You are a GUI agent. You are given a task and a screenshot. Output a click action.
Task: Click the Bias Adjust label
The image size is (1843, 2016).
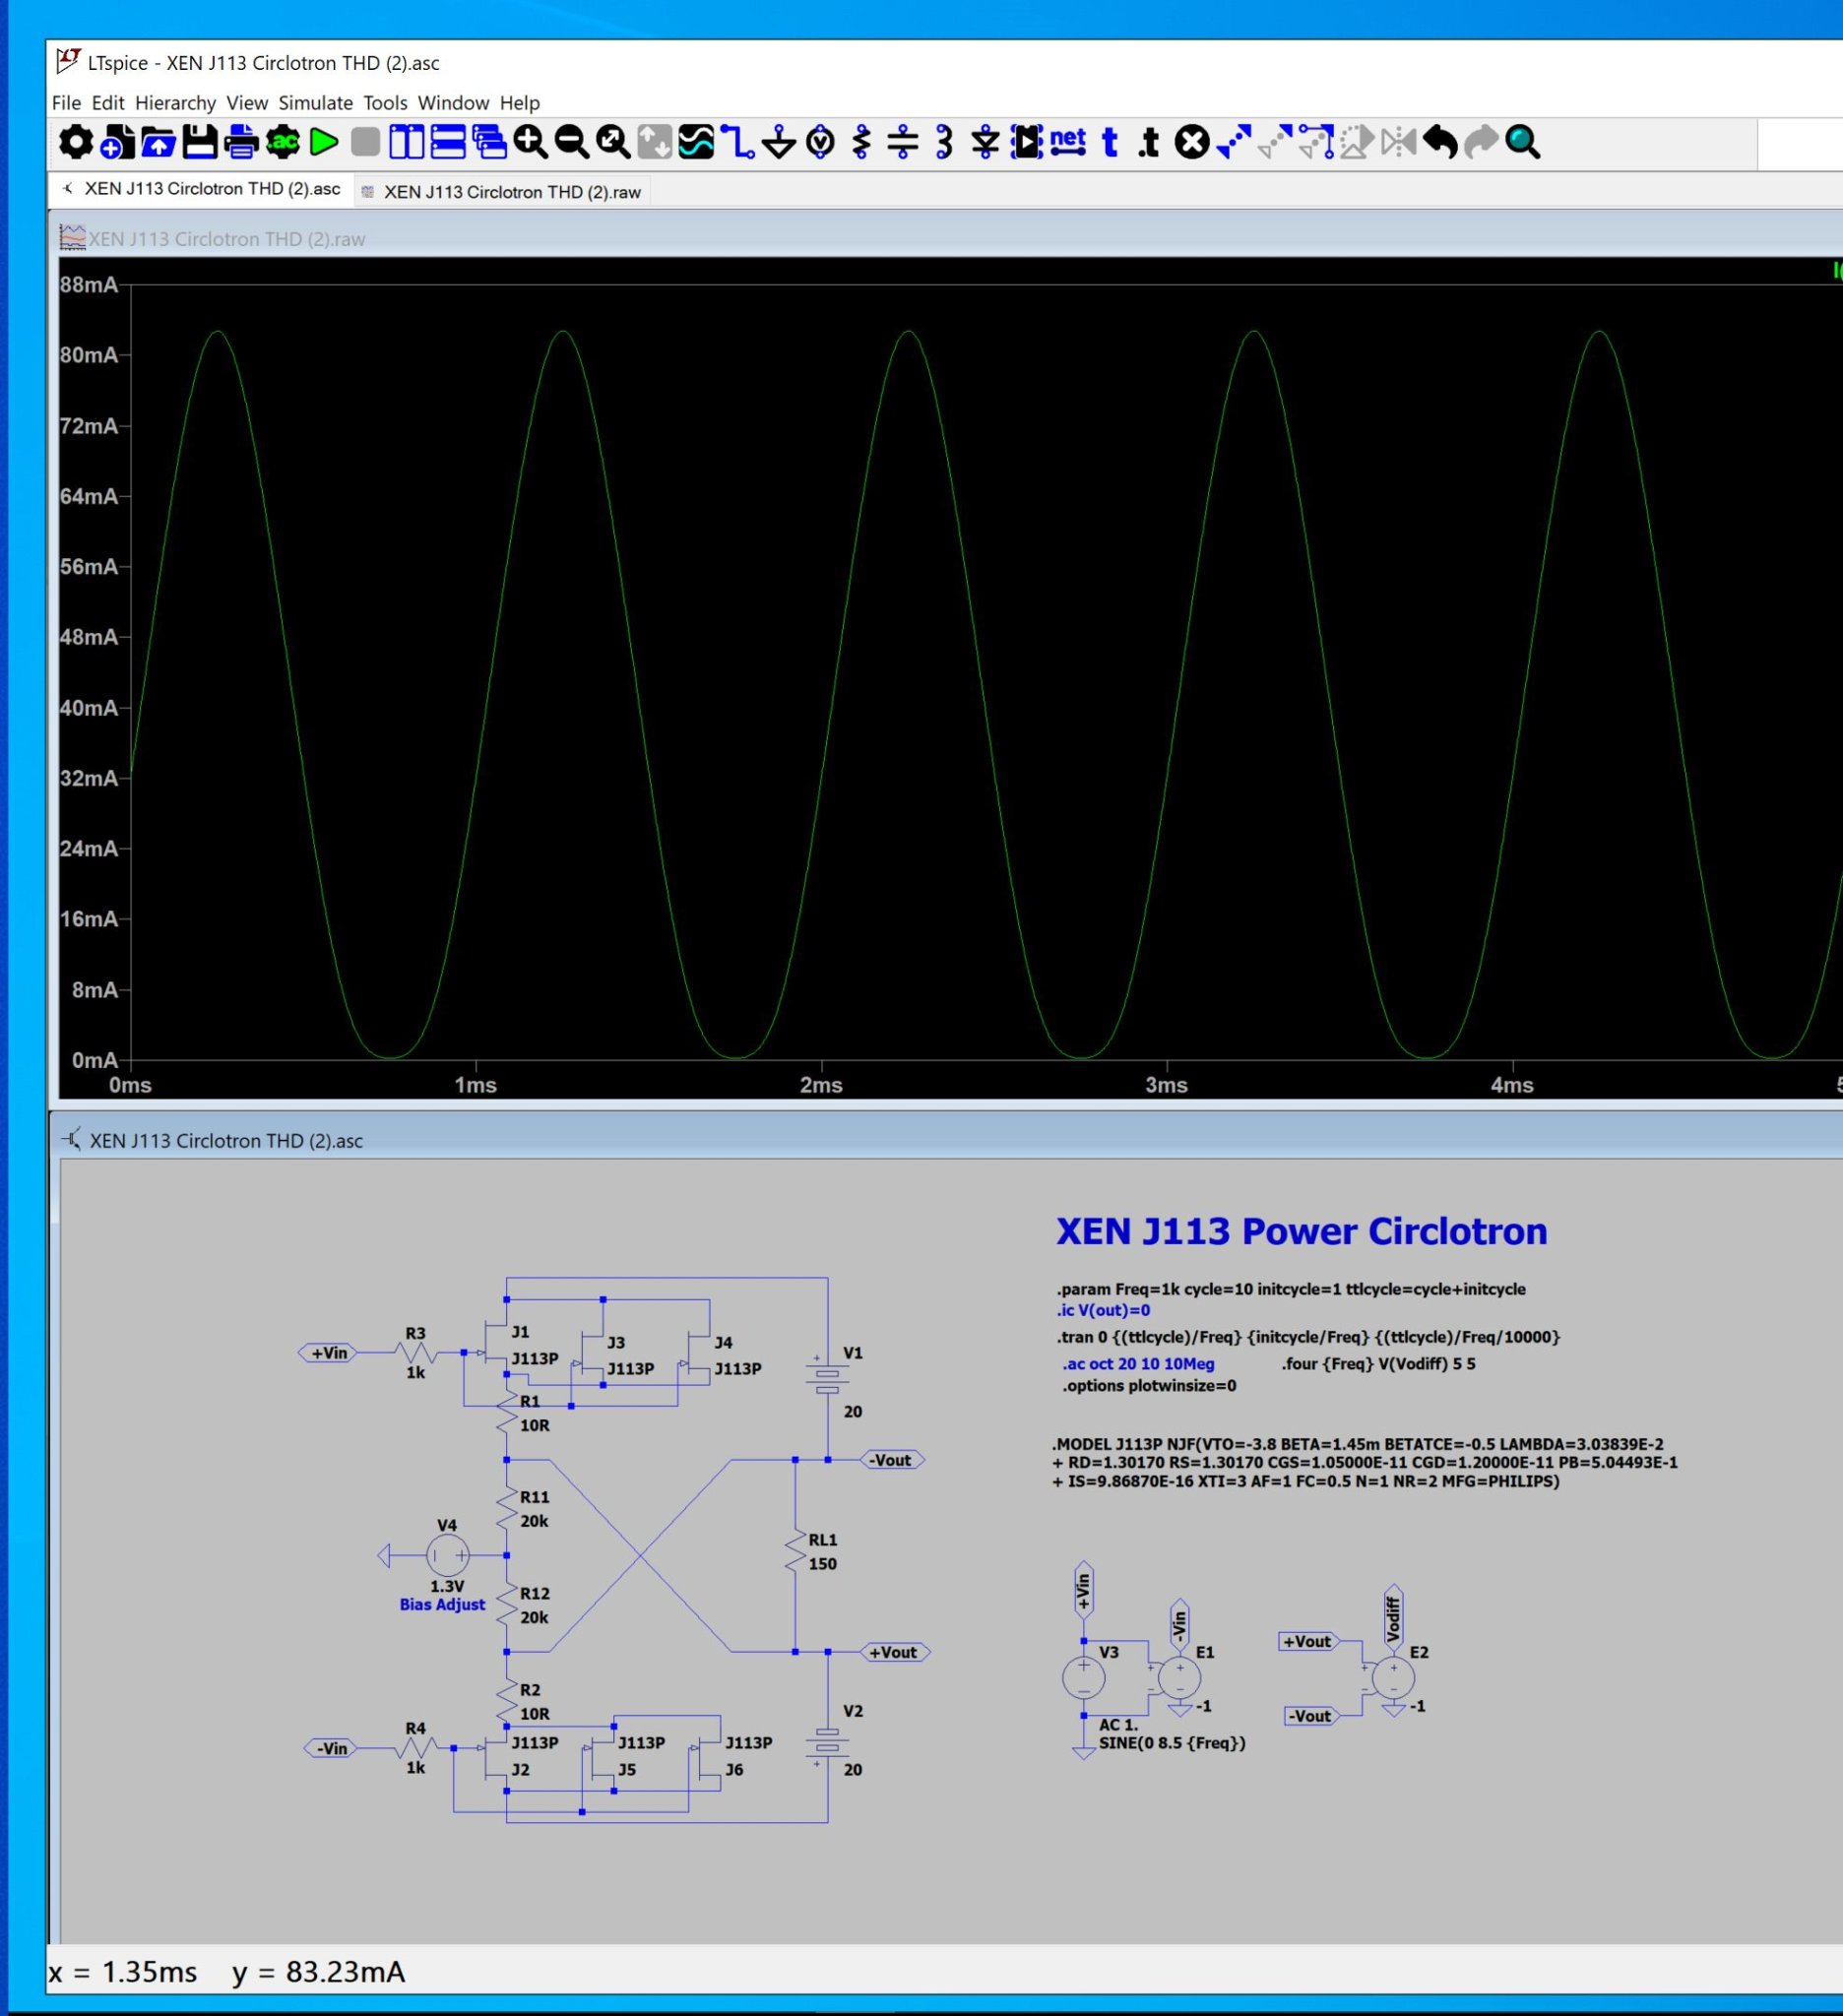pos(442,1604)
